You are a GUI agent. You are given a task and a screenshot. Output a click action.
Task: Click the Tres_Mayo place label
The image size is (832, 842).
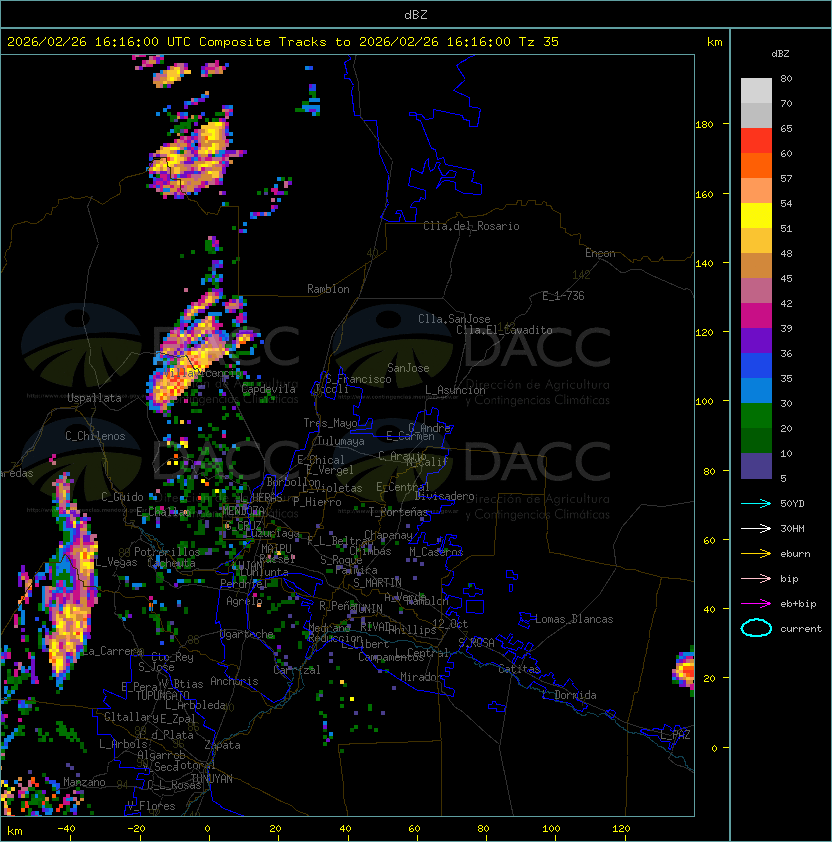[330, 423]
